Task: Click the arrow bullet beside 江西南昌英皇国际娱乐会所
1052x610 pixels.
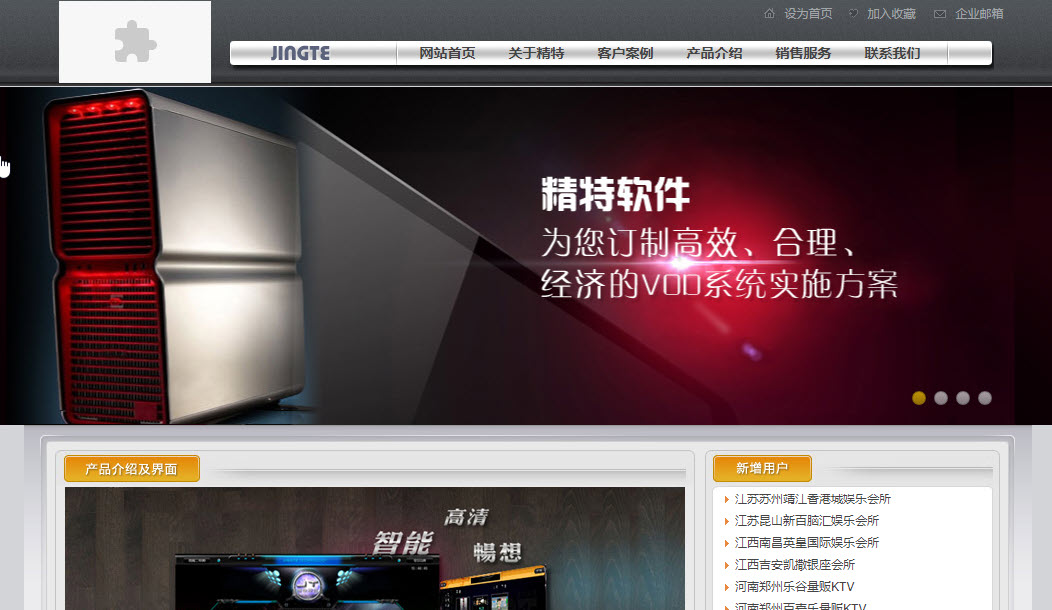Action: coord(727,543)
